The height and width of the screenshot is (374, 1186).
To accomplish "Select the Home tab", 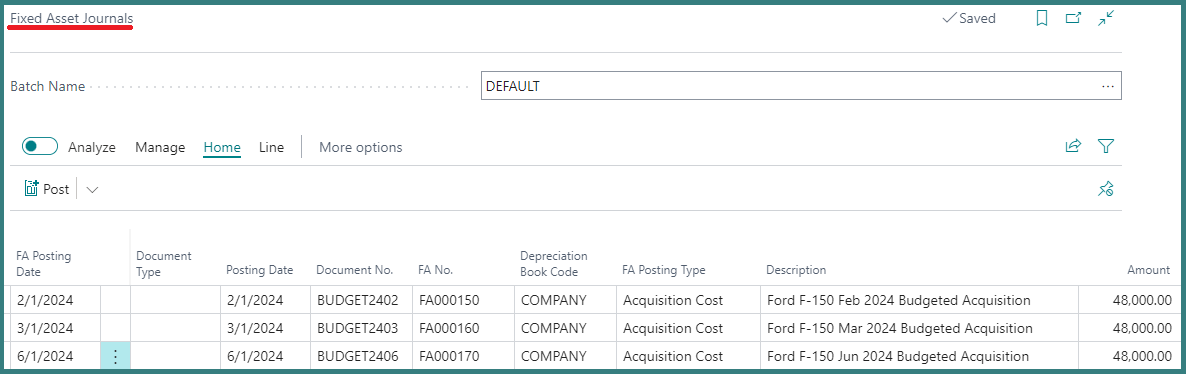I will pyautogui.click(x=222, y=148).
